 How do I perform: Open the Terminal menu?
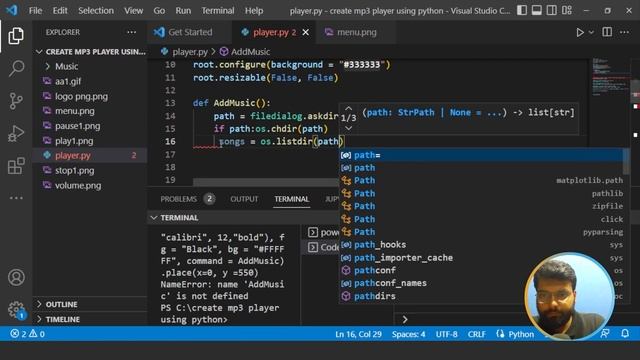tap(218, 11)
